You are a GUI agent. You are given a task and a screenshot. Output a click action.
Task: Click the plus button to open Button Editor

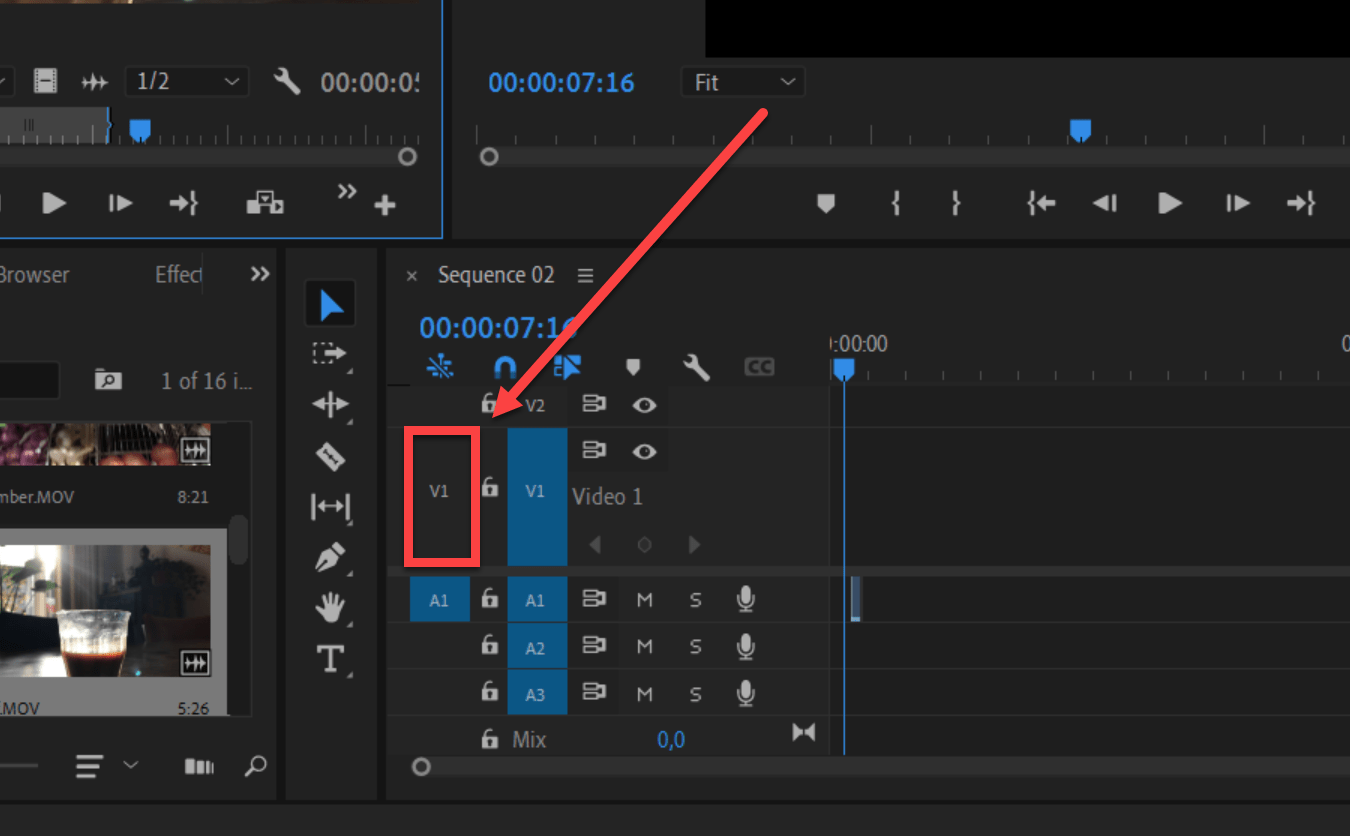click(385, 203)
